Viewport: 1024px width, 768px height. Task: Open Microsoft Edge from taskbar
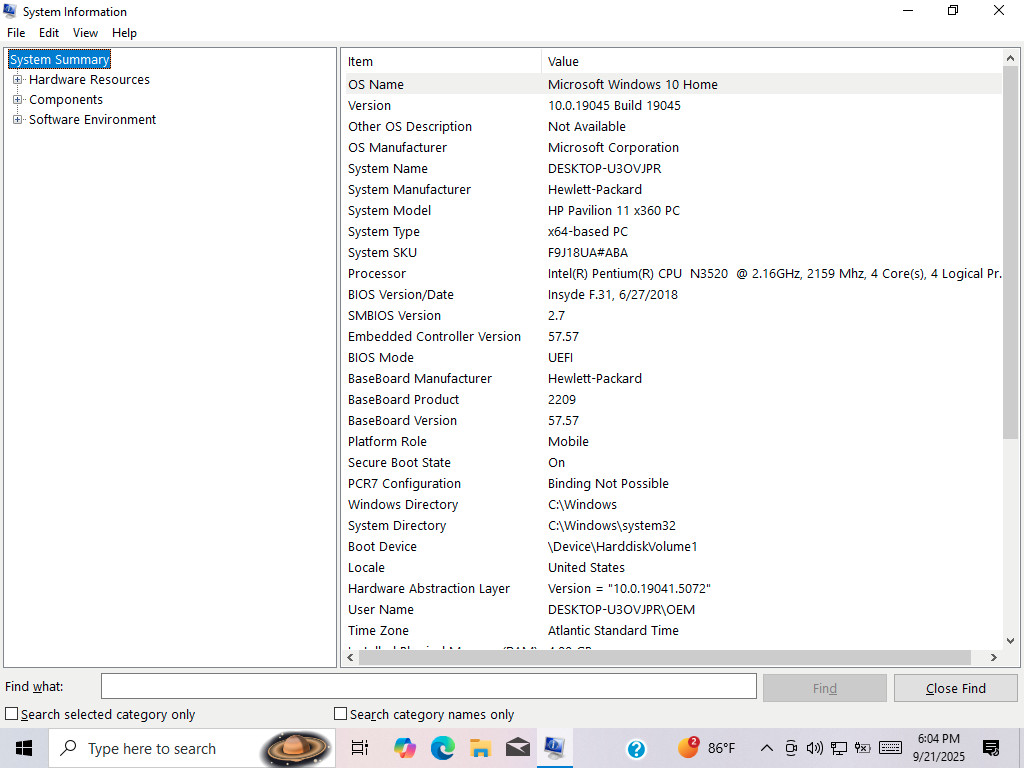click(x=443, y=748)
